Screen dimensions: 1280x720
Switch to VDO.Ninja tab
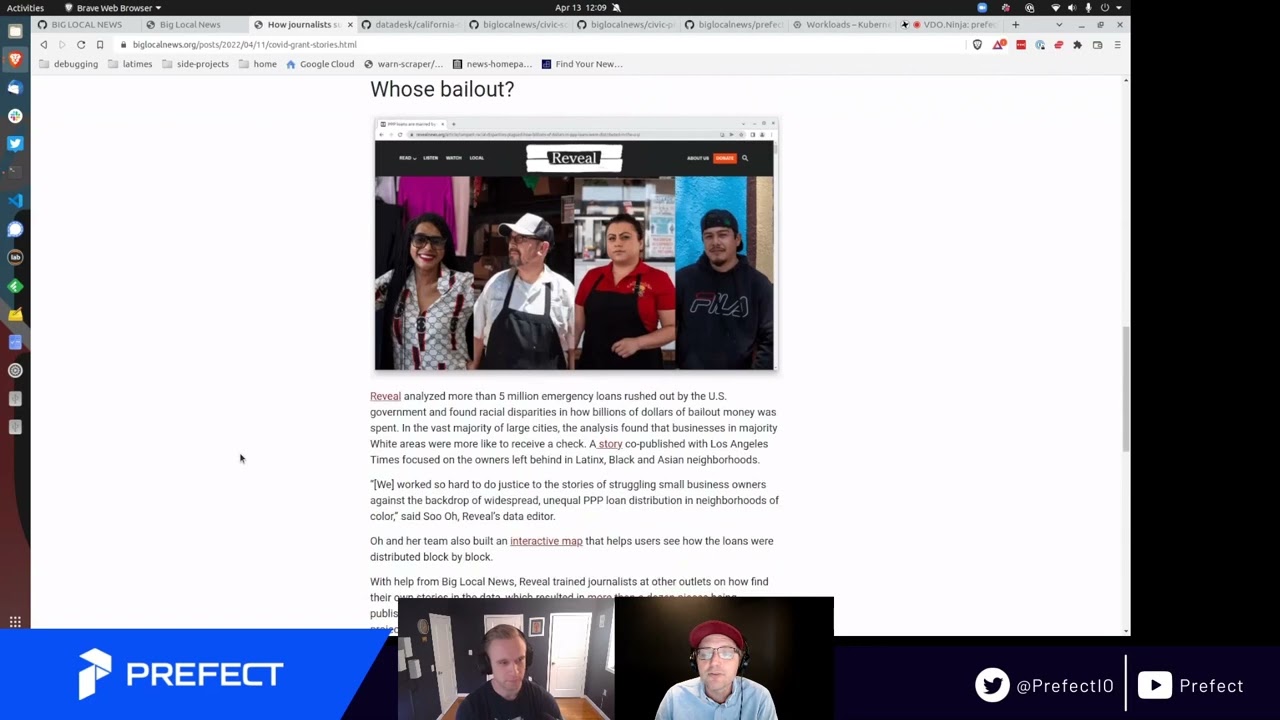950,24
